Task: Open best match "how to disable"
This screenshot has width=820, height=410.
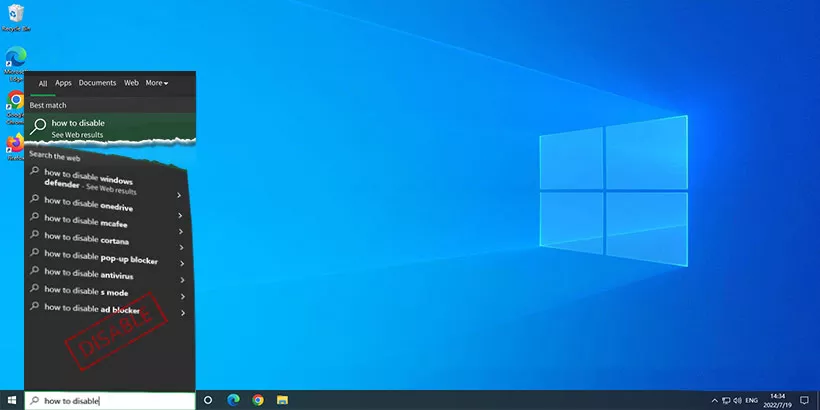Action: click(x=110, y=128)
